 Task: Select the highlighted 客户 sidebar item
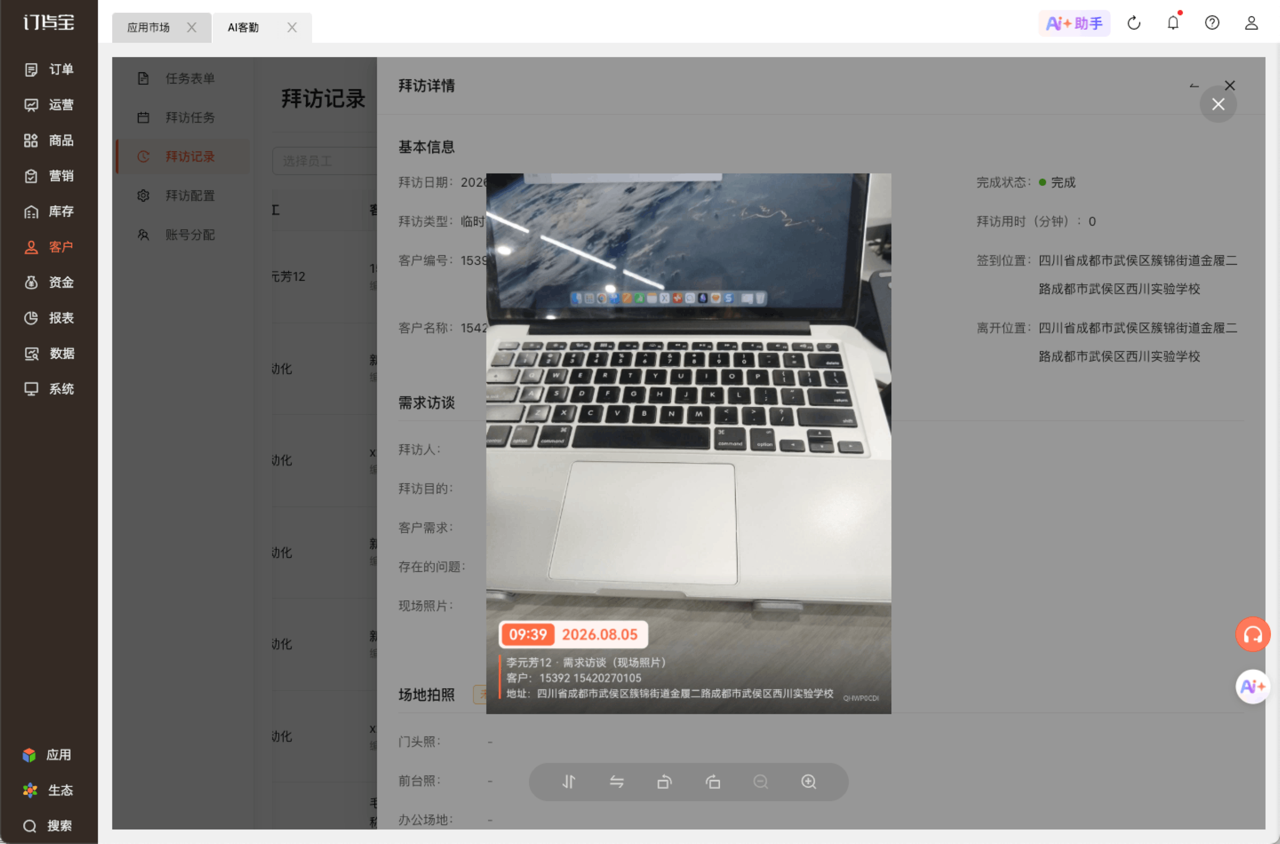click(49, 247)
